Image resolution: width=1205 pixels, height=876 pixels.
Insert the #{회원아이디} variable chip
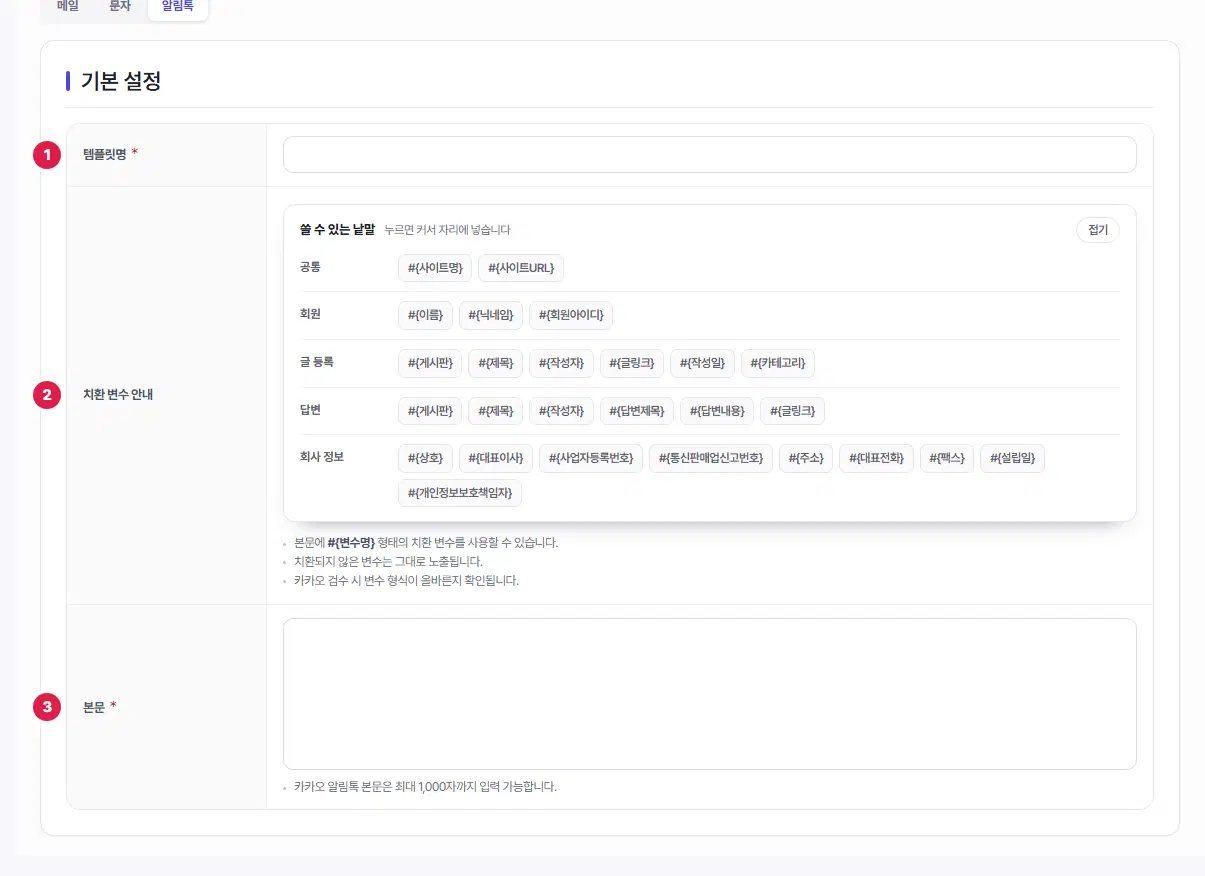pos(571,315)
